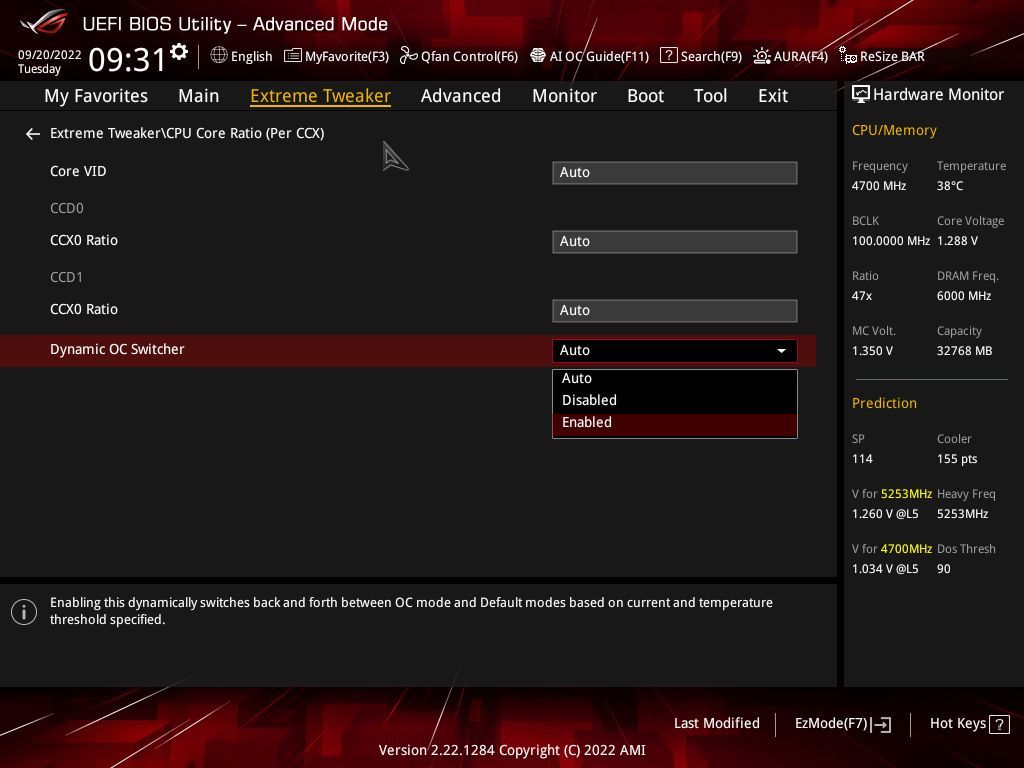Screen dimensions: 1024x768
Task: Click the version copyright text
Action: [512, 750]
